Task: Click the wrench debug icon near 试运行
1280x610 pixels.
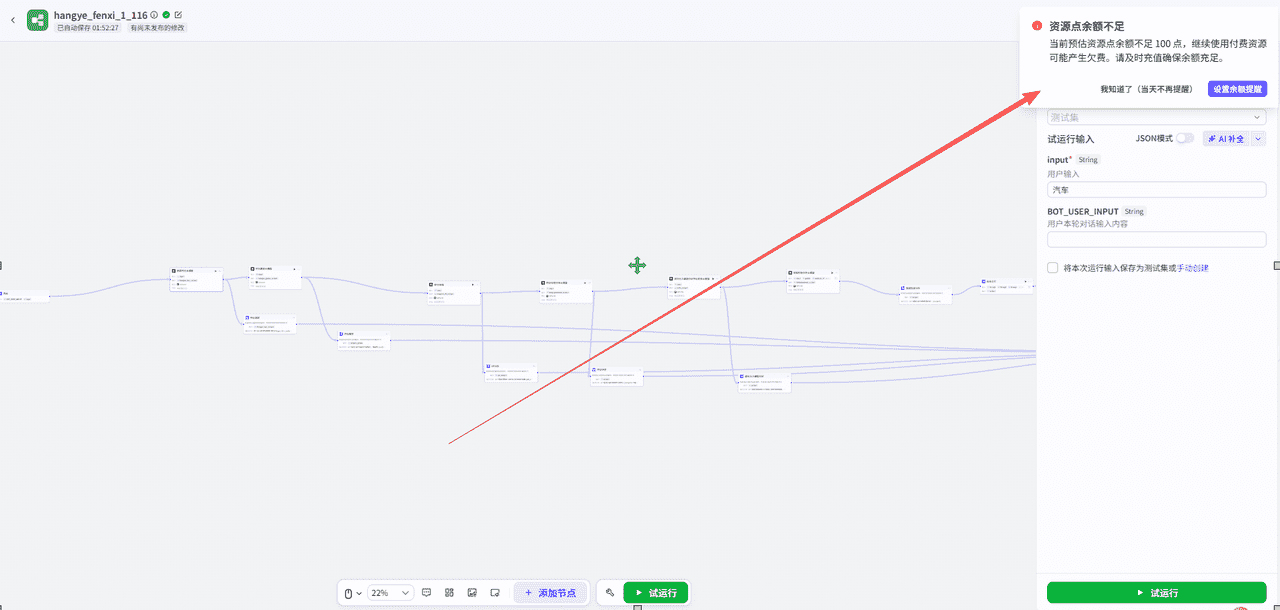Action: pos(610,593)
